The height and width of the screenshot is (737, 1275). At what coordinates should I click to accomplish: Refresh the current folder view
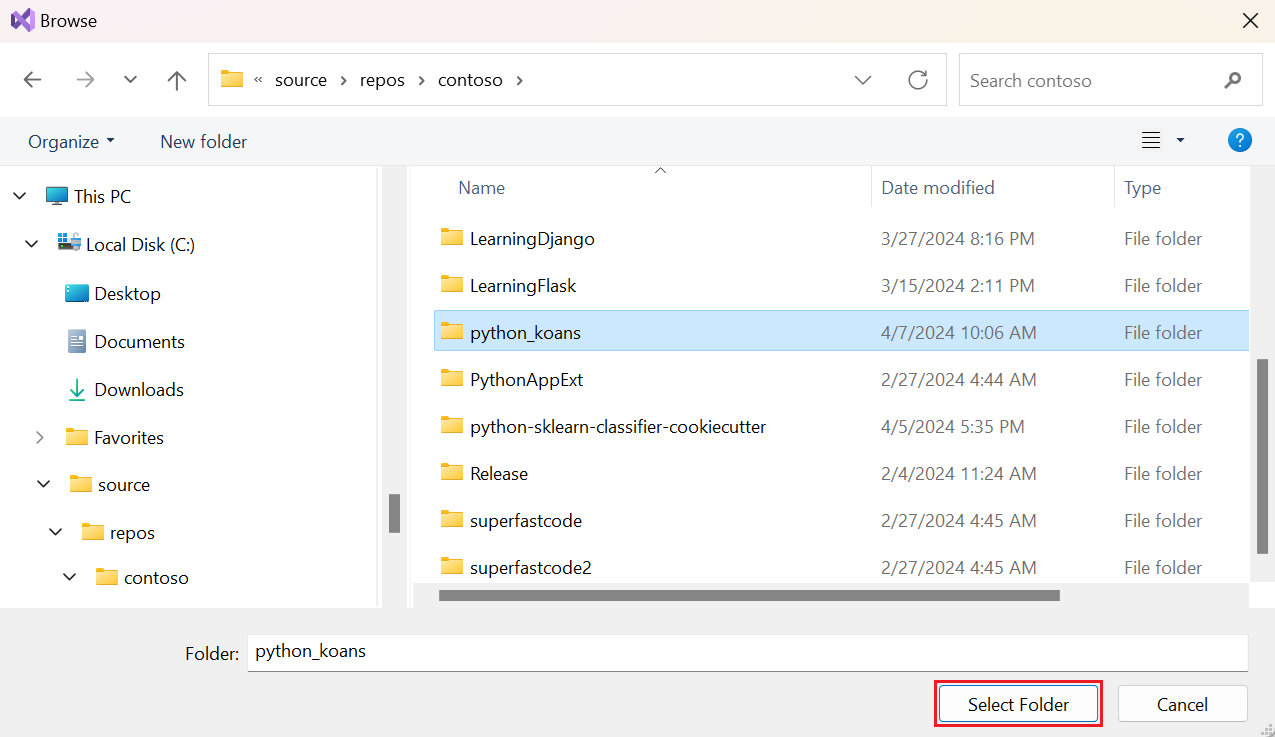[x=918, y=80]
